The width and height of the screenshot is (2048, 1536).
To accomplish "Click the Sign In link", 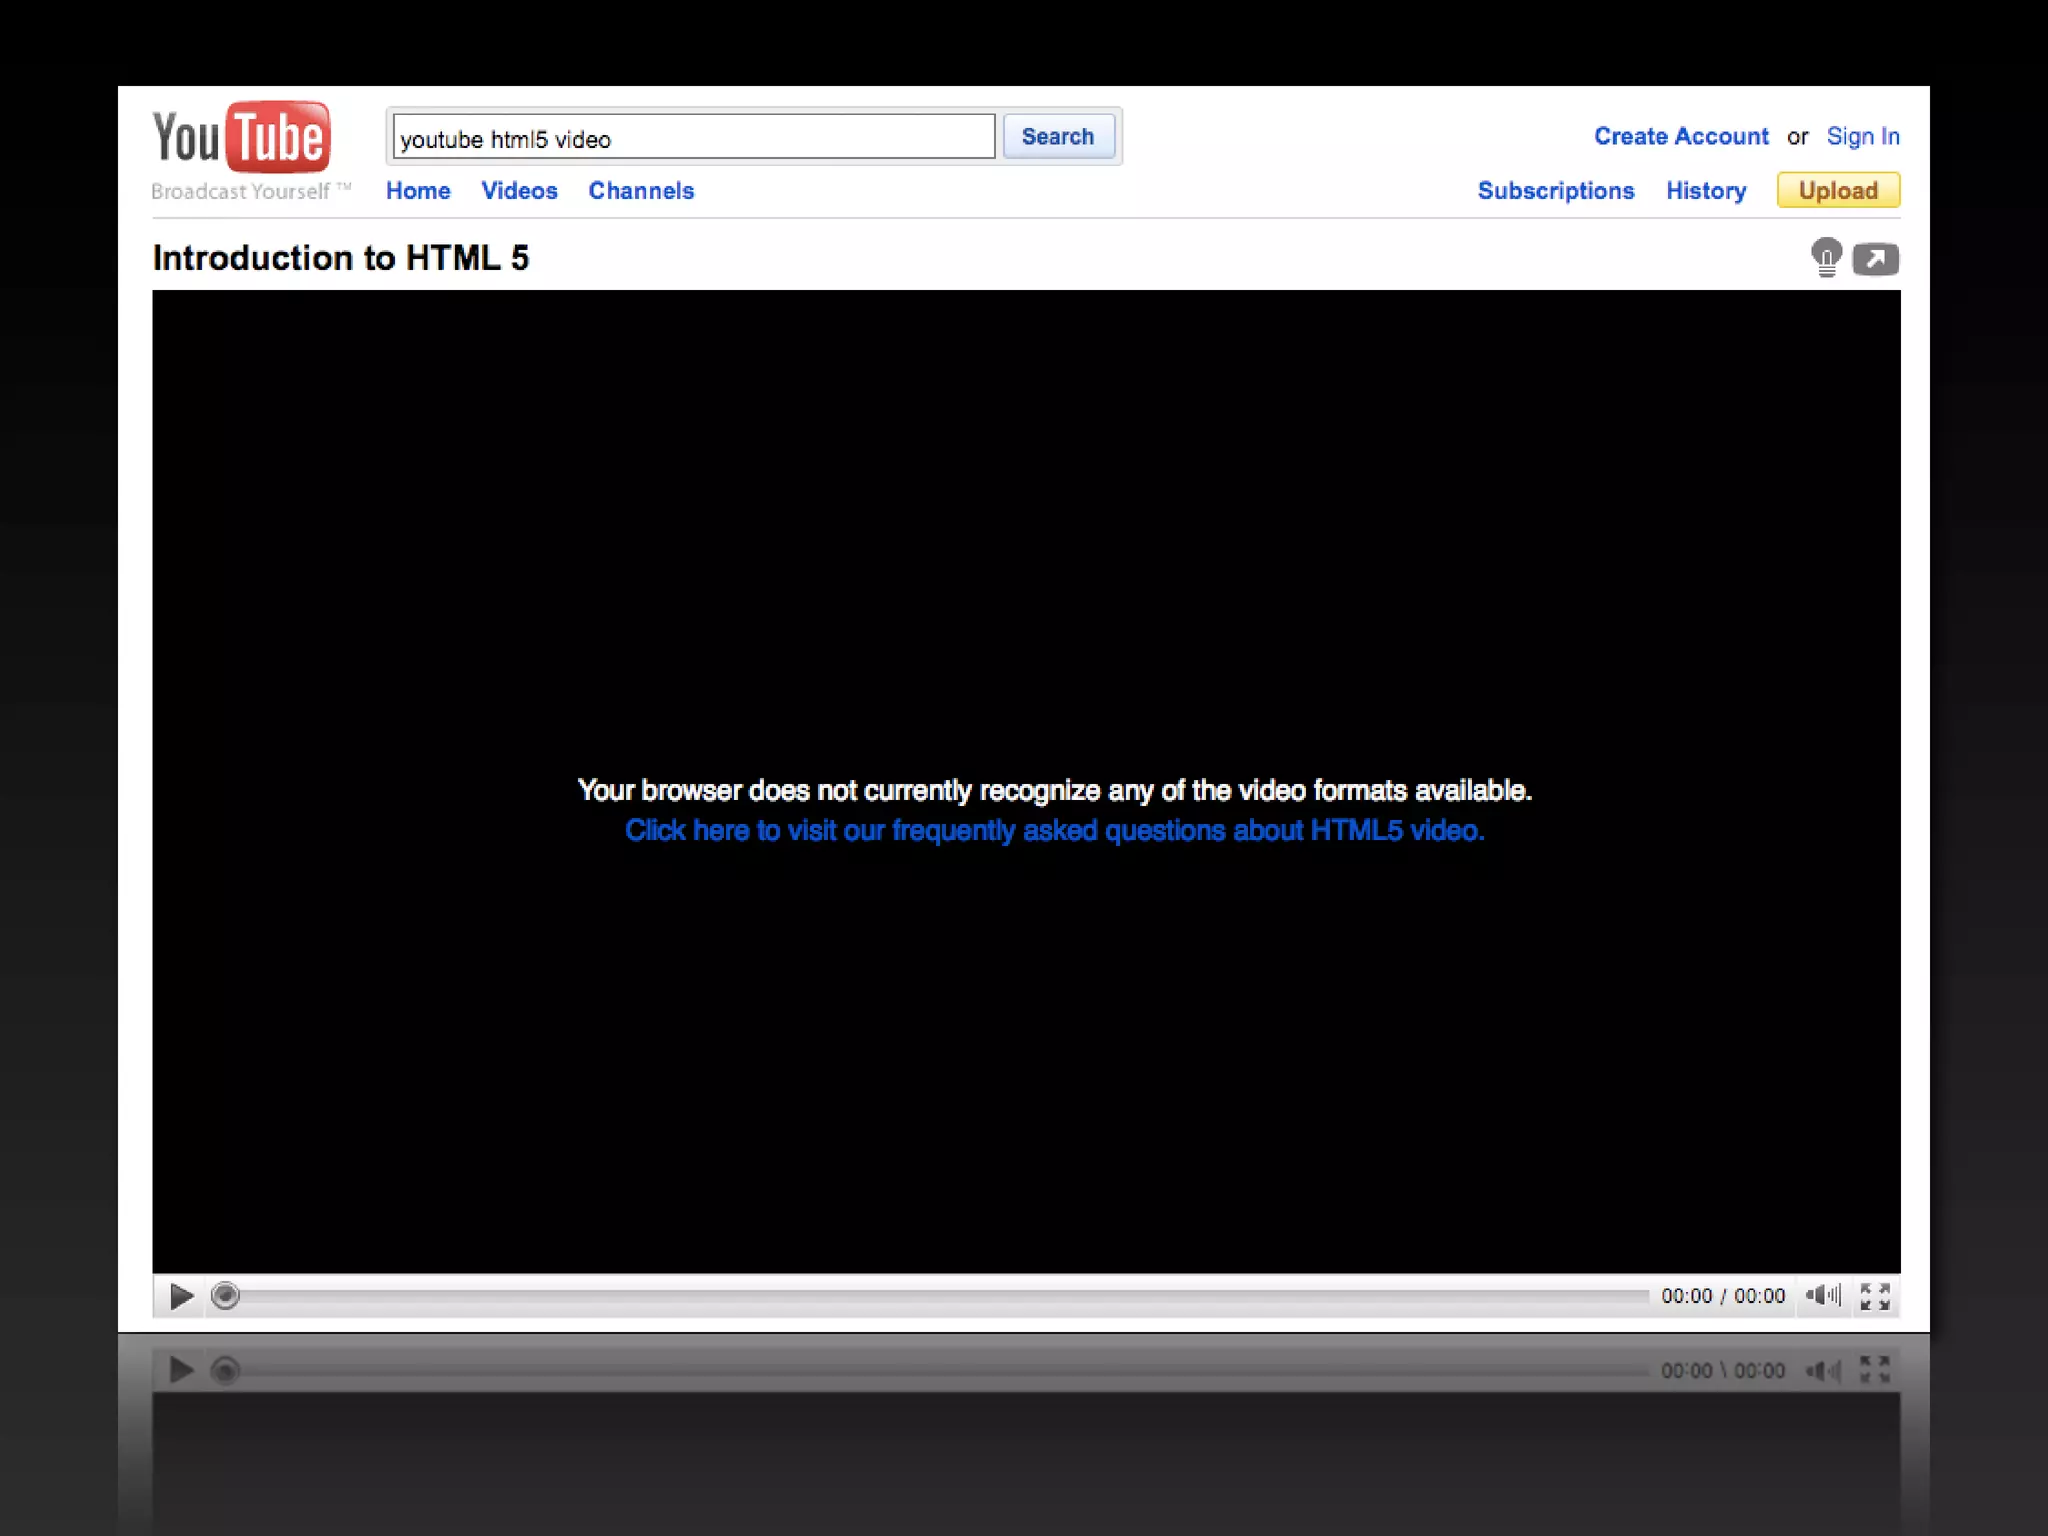I will point(1863,136).
